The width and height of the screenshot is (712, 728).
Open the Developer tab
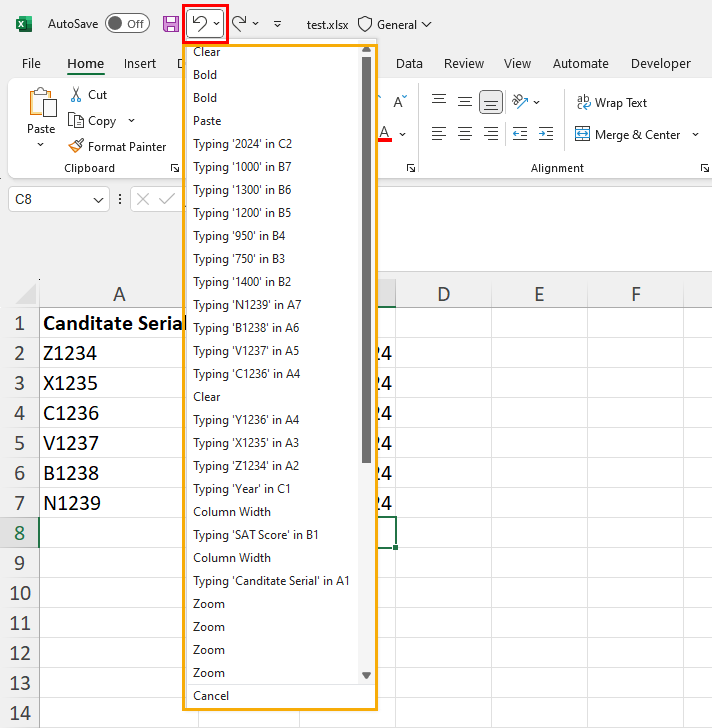(660, 64)
